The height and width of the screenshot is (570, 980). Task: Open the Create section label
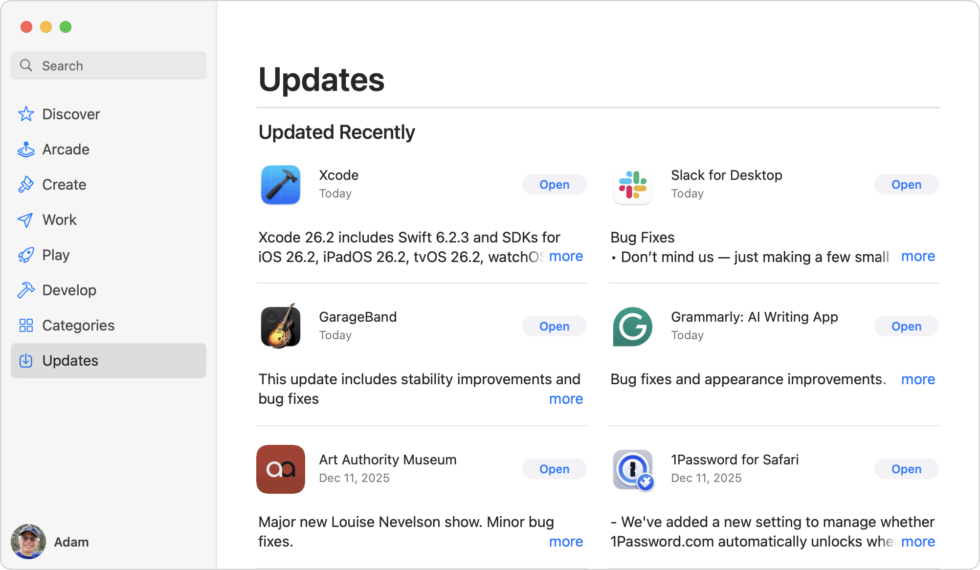pos(64,184)
